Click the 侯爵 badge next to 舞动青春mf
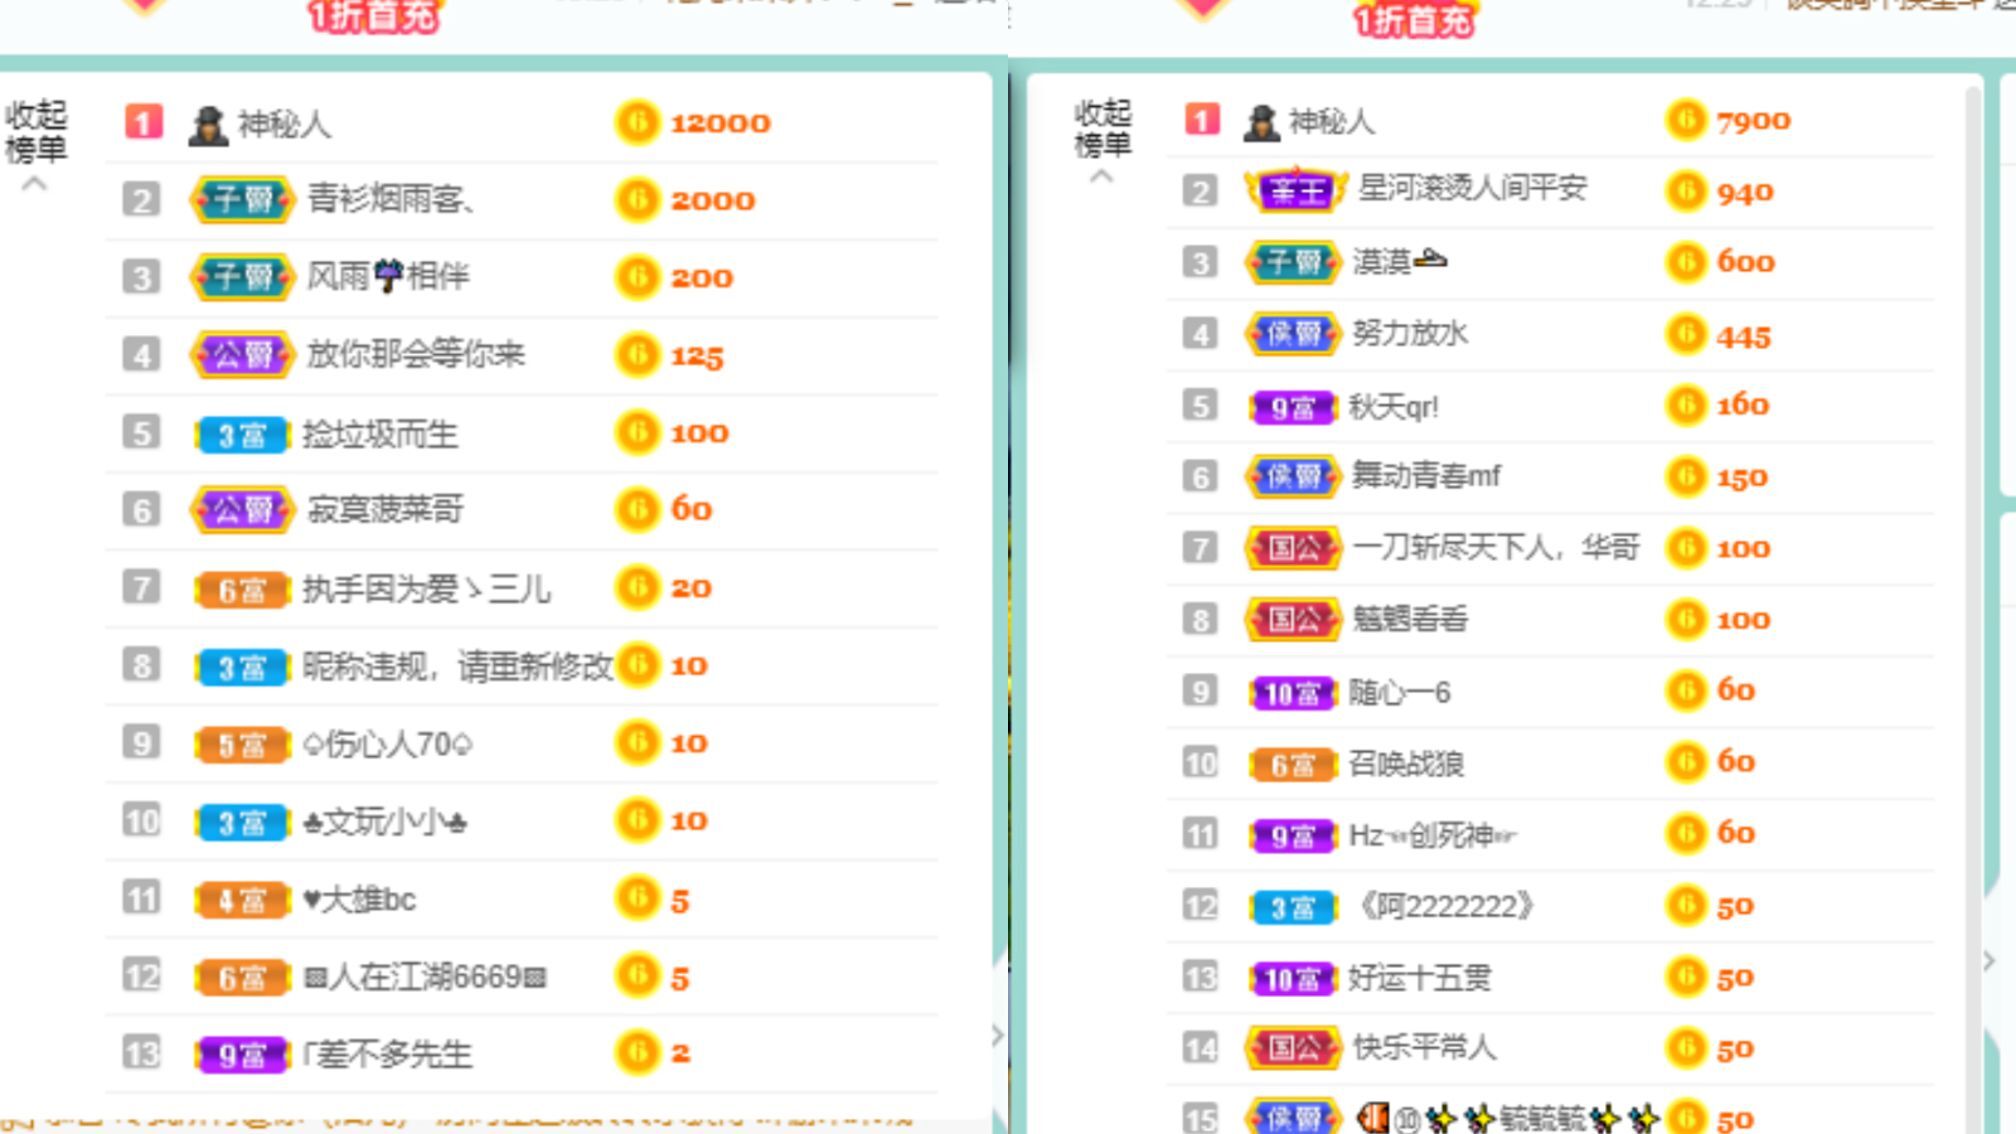This screenshot has width=2016, height=1134. coord(1293,476)
